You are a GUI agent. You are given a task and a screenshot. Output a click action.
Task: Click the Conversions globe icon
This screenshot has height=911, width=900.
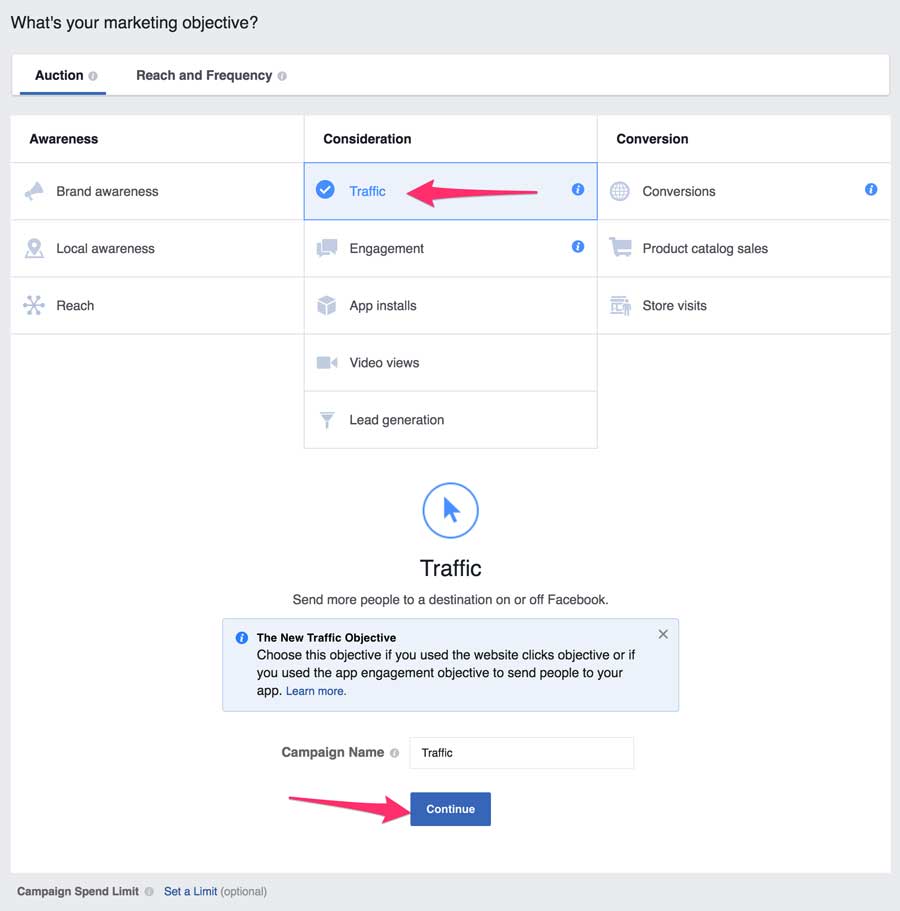point(620,191)
